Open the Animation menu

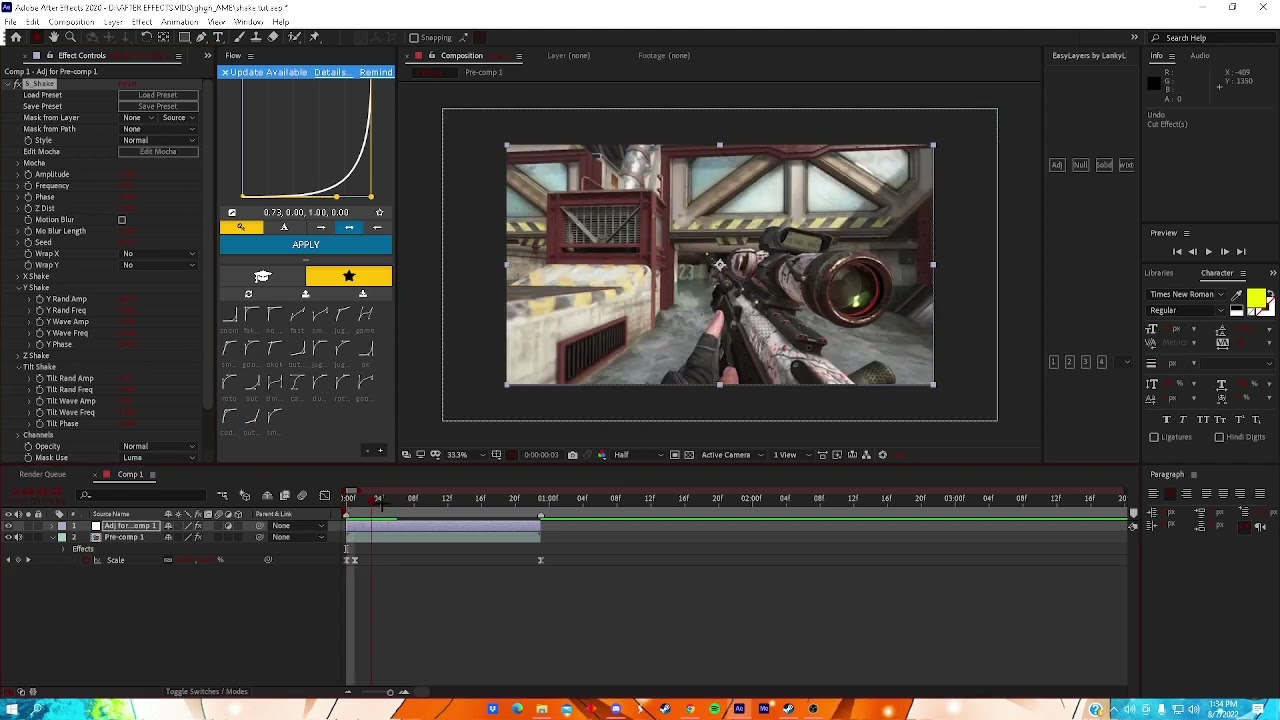pyautogui.click(x=179, y=22)
